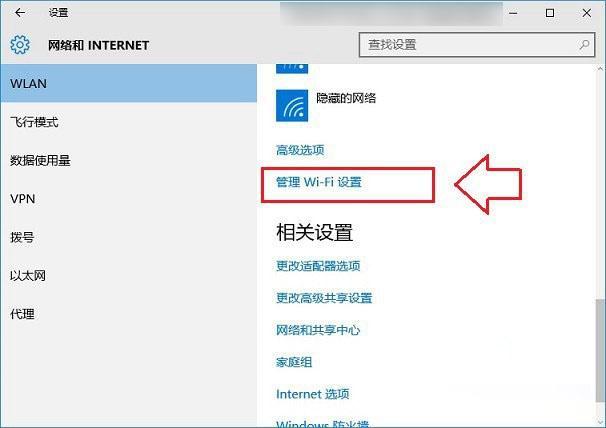
Task: Click the back arrow in the title bar
Action: [x=21, y=14]
